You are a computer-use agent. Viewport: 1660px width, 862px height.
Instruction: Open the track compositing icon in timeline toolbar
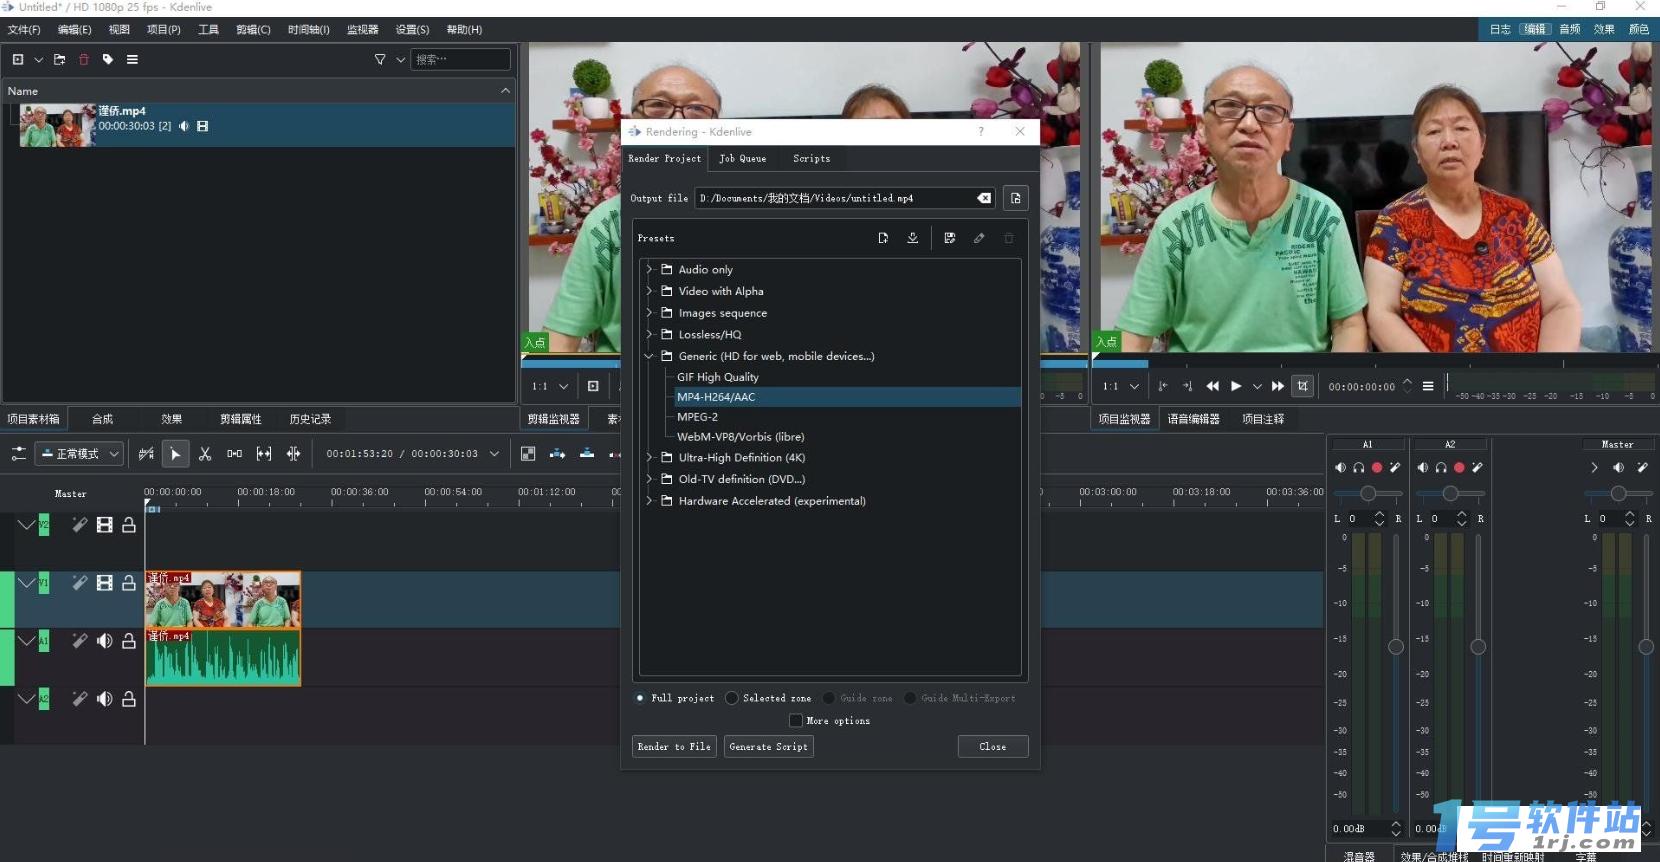tap(528, 454)
